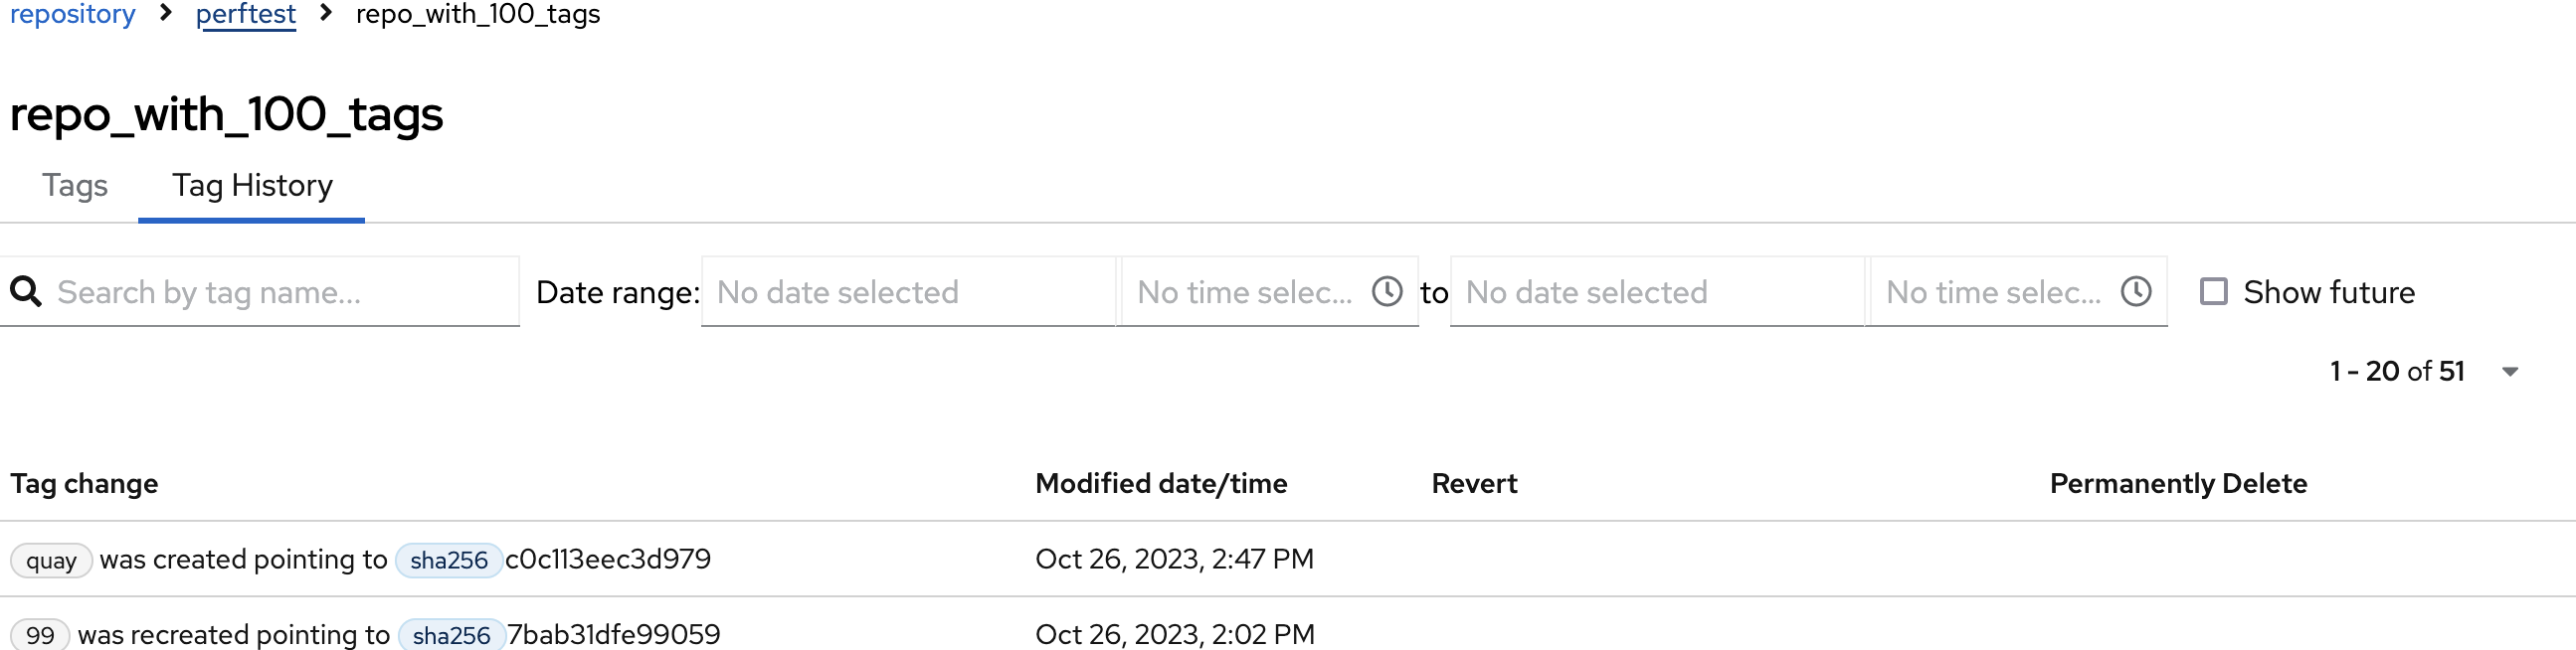
Task: Click the search magnifier icon
Action: pyautogui.click(x=26, y=292)
